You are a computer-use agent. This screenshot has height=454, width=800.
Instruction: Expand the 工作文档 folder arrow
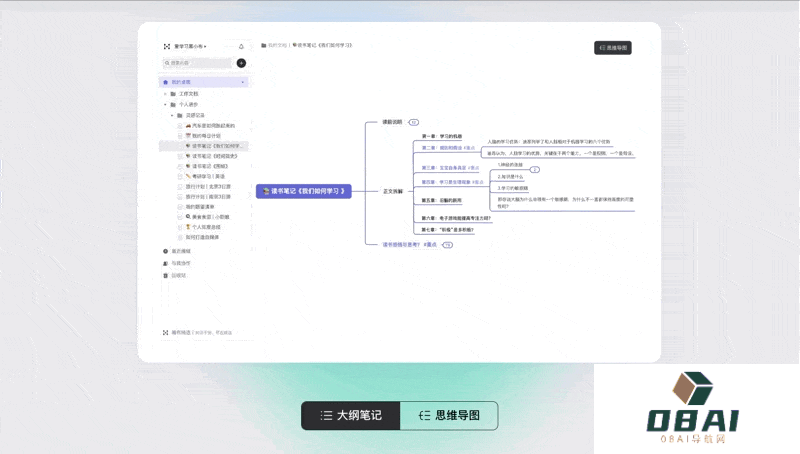[165, 94]
